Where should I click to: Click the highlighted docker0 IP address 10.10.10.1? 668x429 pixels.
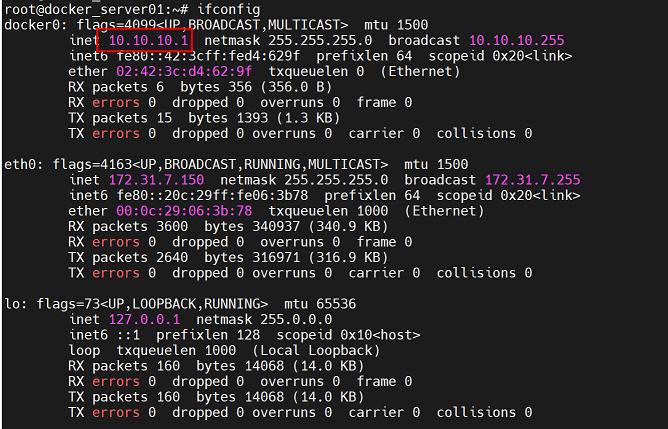click(143, 40)
